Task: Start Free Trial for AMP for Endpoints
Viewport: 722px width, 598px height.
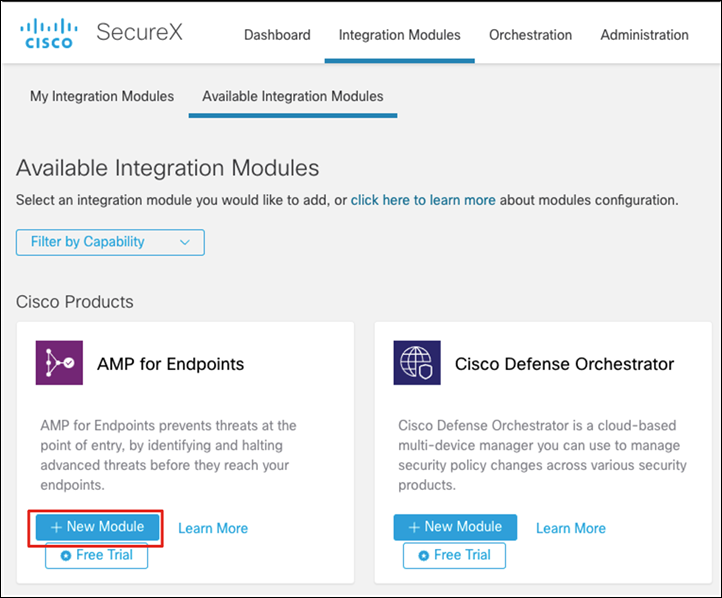Action: (x=96, y=555)
